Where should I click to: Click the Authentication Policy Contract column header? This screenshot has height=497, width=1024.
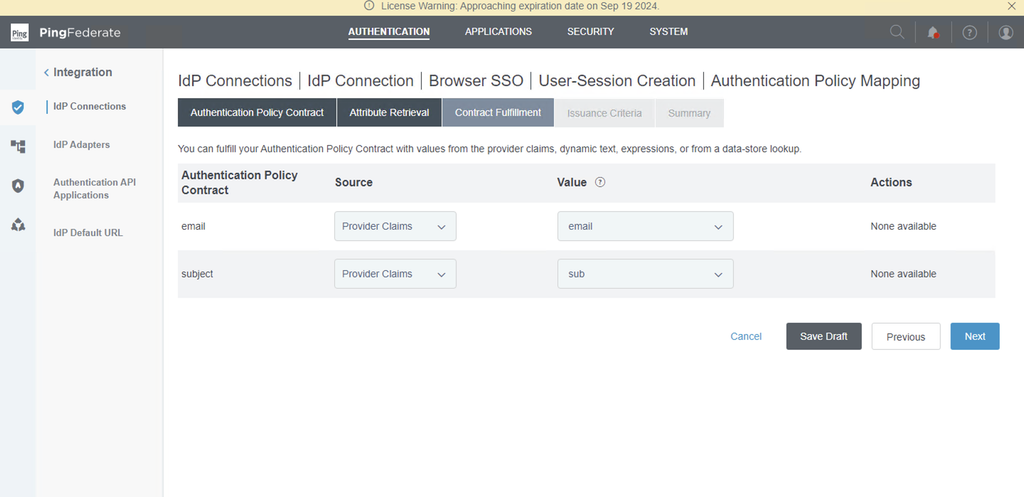(239, 183)
